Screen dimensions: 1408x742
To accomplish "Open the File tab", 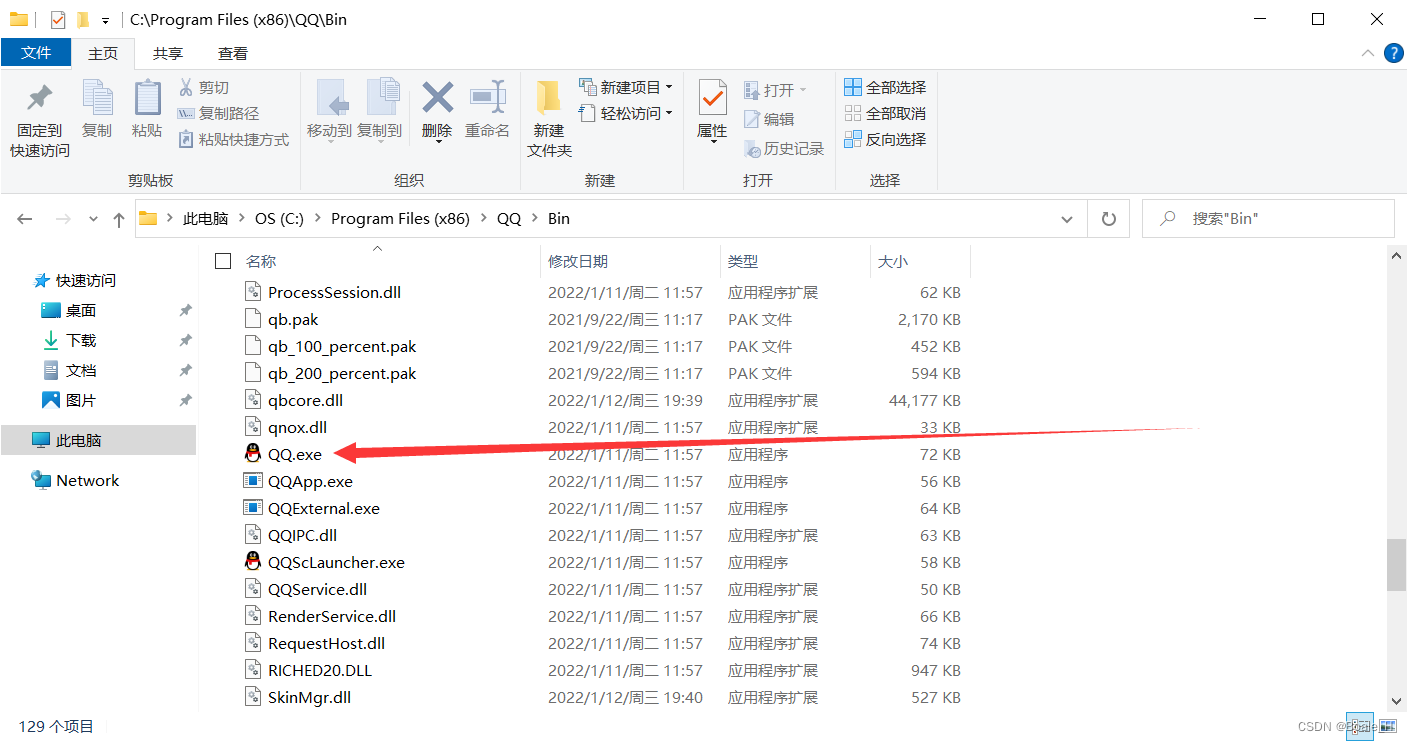I will point(36,53).
